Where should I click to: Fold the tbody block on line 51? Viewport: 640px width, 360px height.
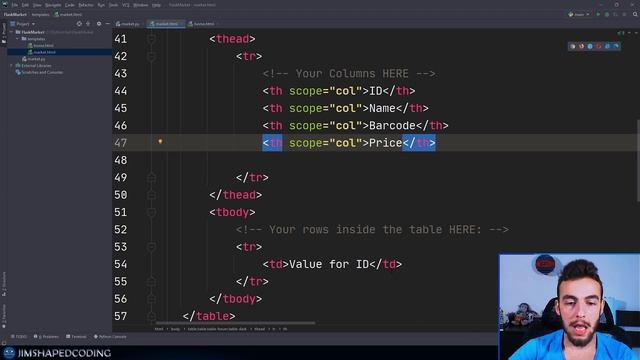[x=151, y=212]
